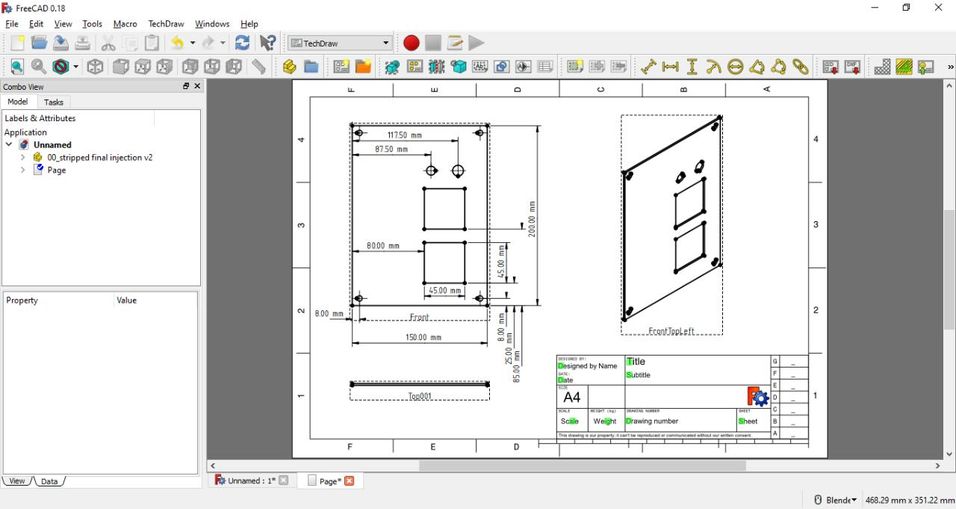This screenshot has height=509, width=956.
Task: Switch to the View property tab
Action: 17,481
